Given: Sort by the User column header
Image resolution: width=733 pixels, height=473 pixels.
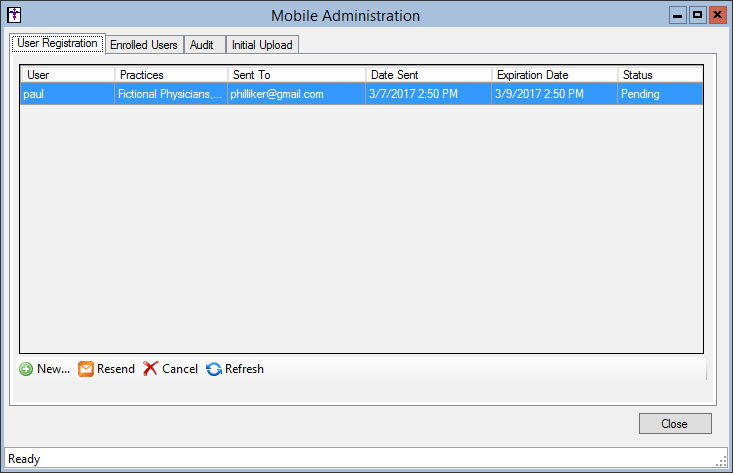Looking at the screenshot, I should point(66,75).
